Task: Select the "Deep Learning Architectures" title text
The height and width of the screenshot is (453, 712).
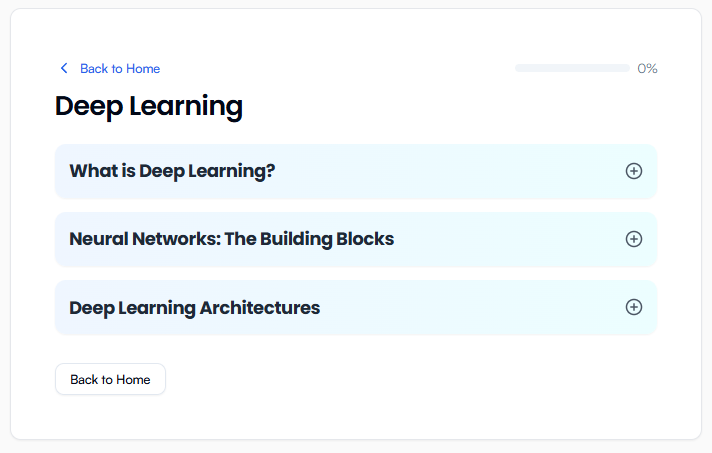Action: pos(194,307)
